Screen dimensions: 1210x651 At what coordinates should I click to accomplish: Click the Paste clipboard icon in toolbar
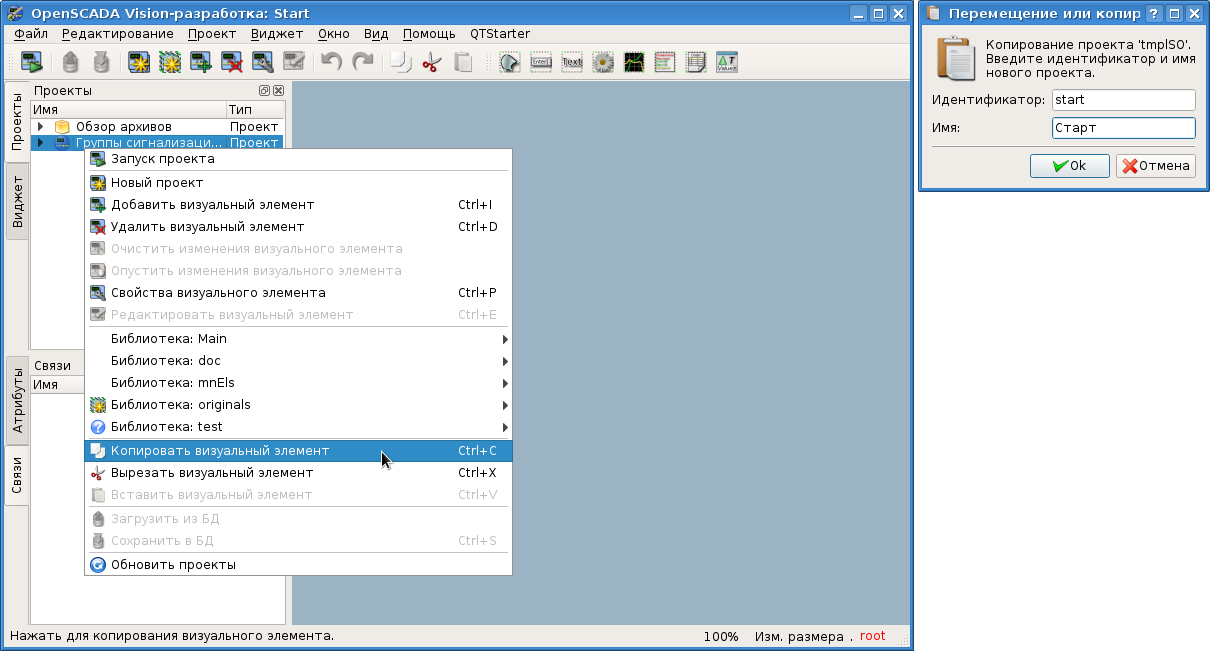(463, 62)
